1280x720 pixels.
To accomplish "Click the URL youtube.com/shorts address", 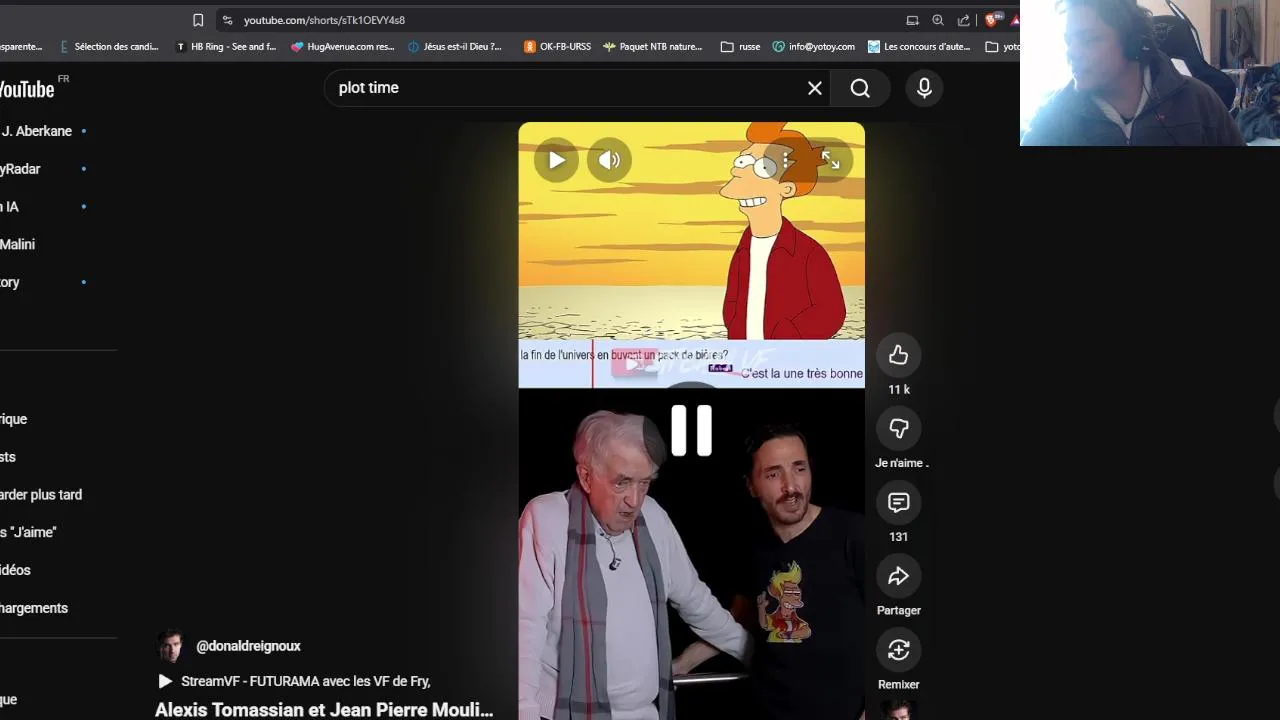I will (x=324, y=20).
